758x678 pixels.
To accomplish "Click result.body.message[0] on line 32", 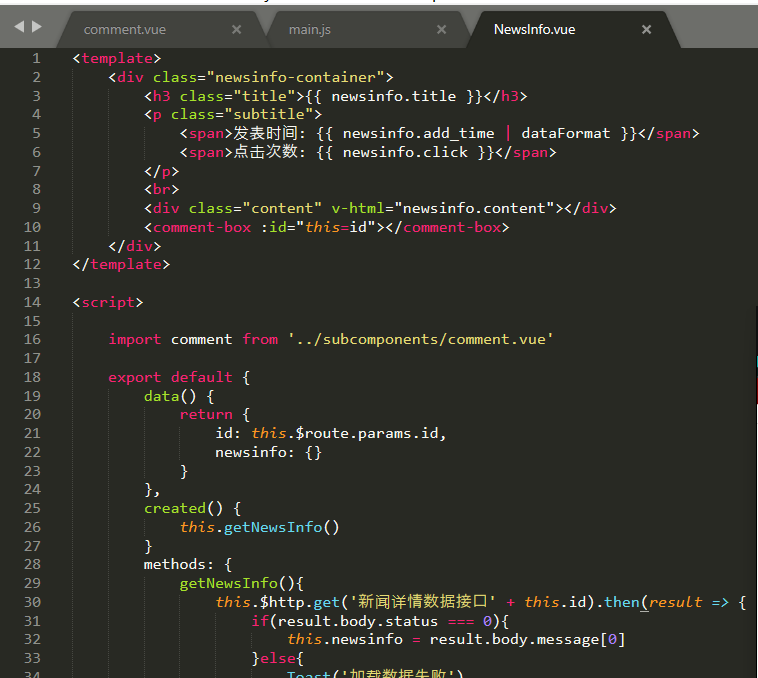I will [527, 640].
